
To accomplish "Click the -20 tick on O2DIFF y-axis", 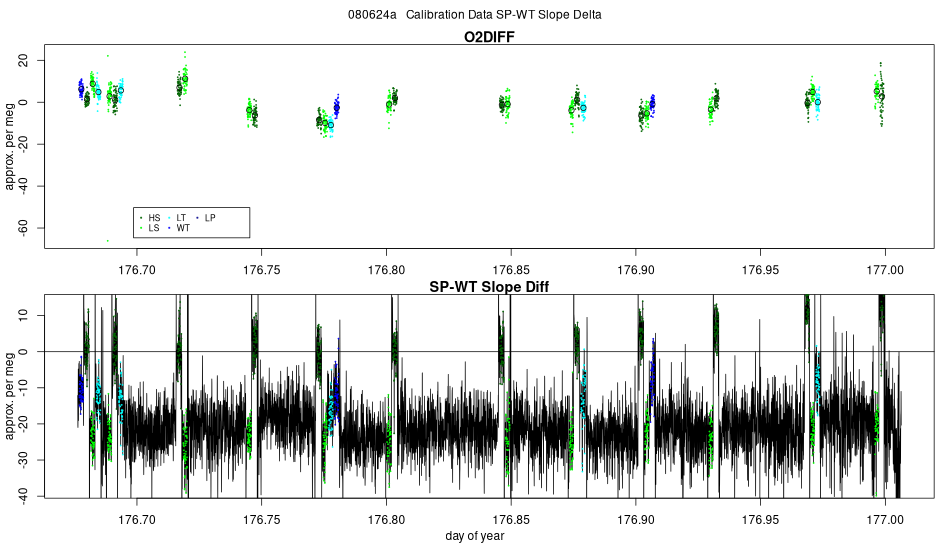I will click(x=23, y=144).
